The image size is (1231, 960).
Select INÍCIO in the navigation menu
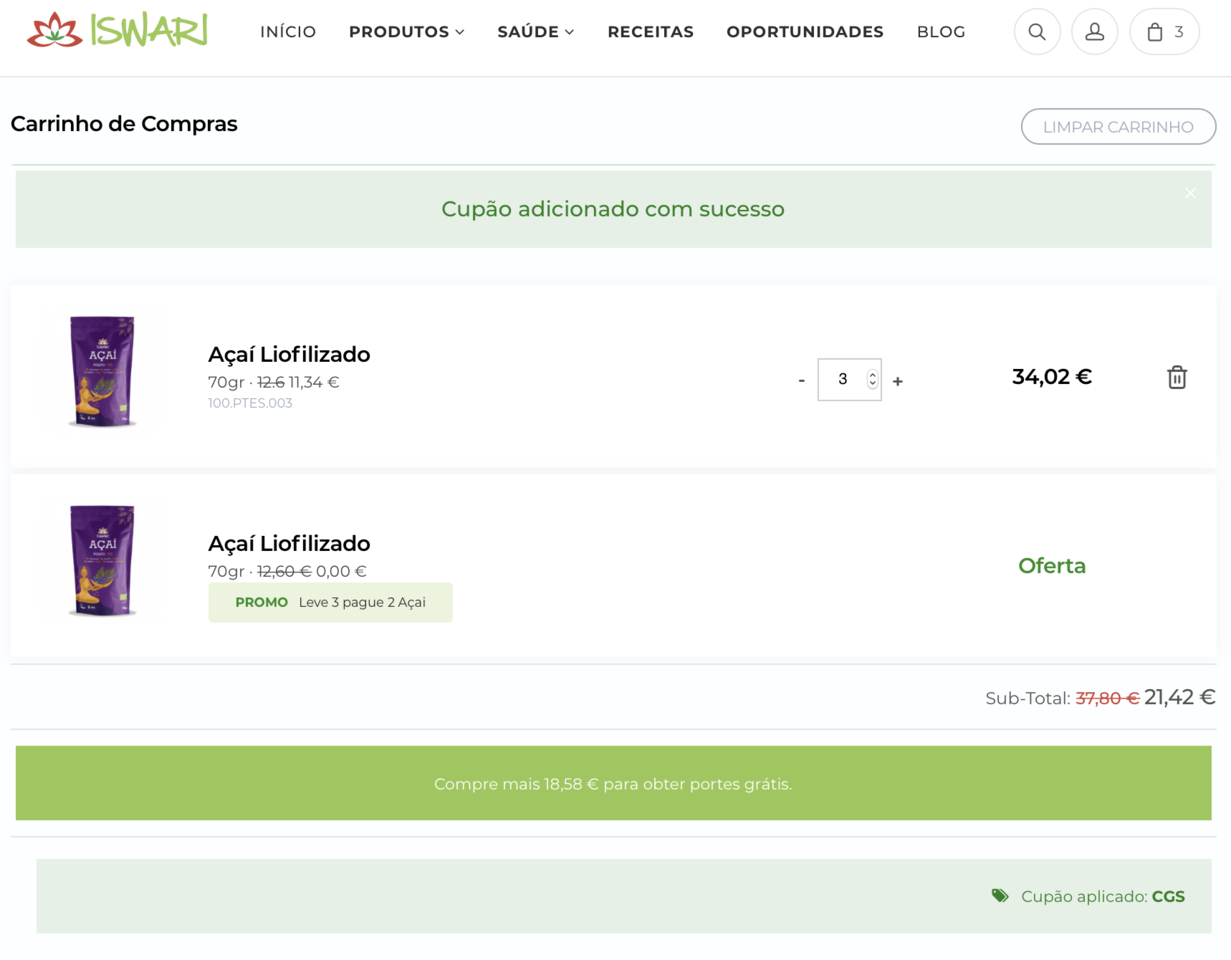pyautogui.click(x=288, y=31)
